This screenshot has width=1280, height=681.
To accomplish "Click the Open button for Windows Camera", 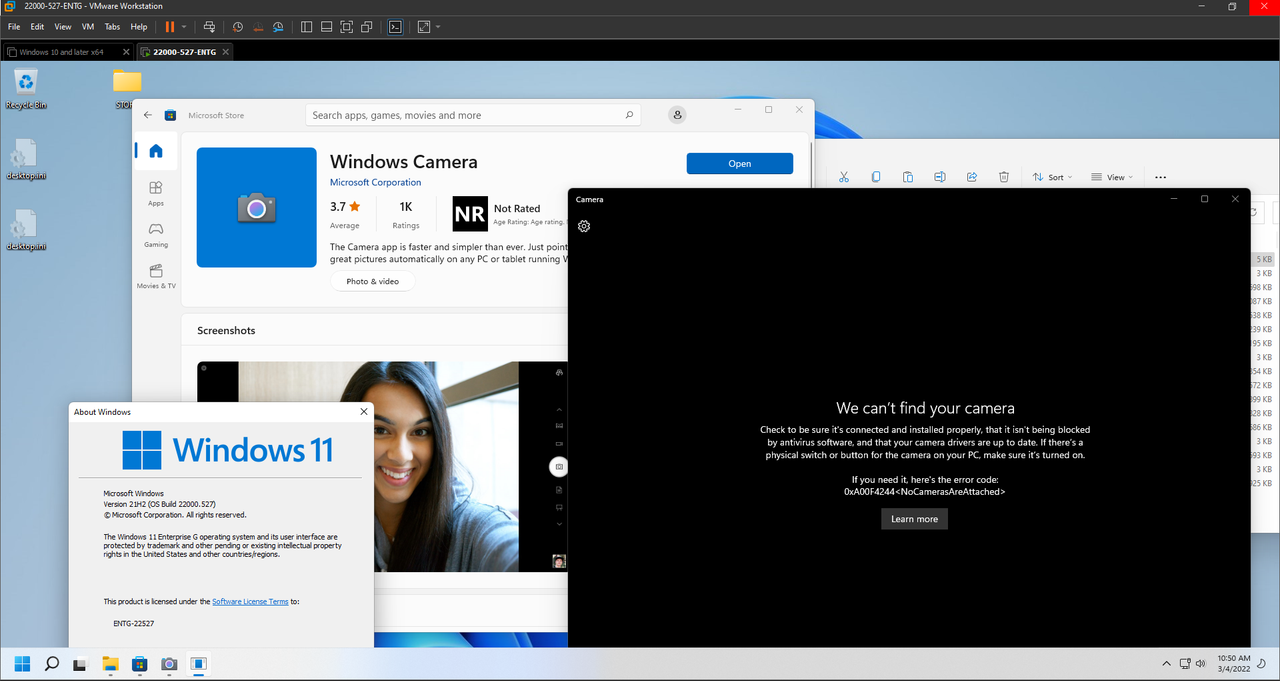I will [740, 163].
